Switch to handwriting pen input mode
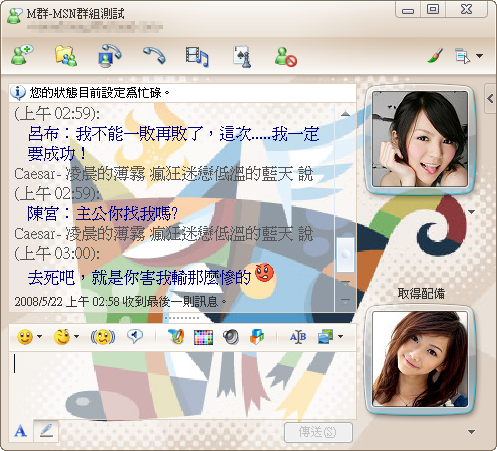The width and height of the screenshot is (497, 451). pos(46,431)
